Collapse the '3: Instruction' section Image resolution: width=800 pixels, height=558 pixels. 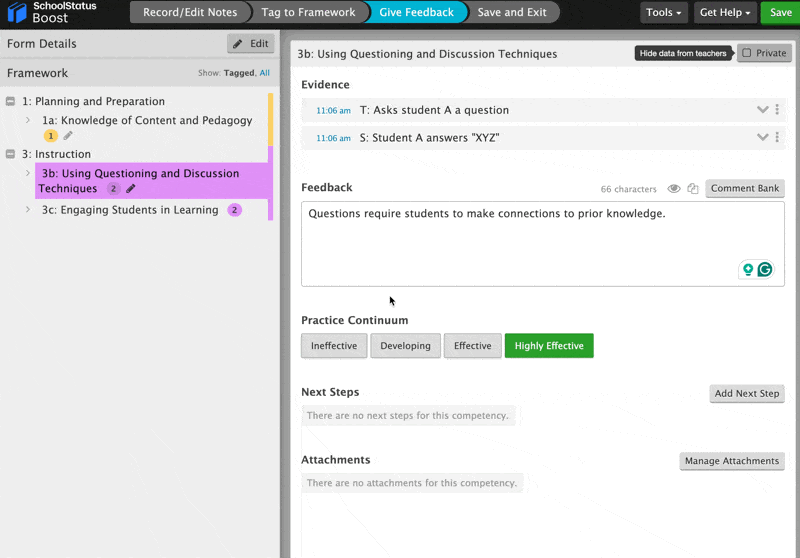10,154
